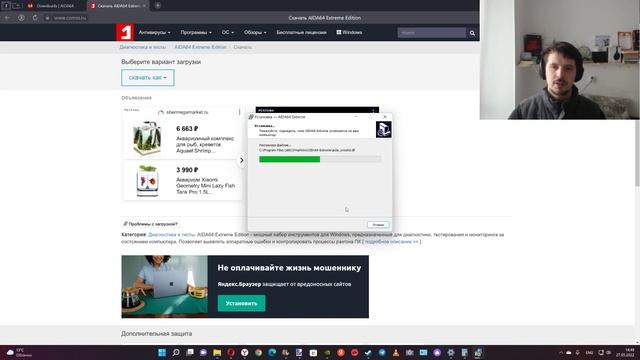Image resolution: width=640 pixels, height=360 pixels.
Task: Launch Google Chrome from the taskbar
Action: click(x=258, y=352)
